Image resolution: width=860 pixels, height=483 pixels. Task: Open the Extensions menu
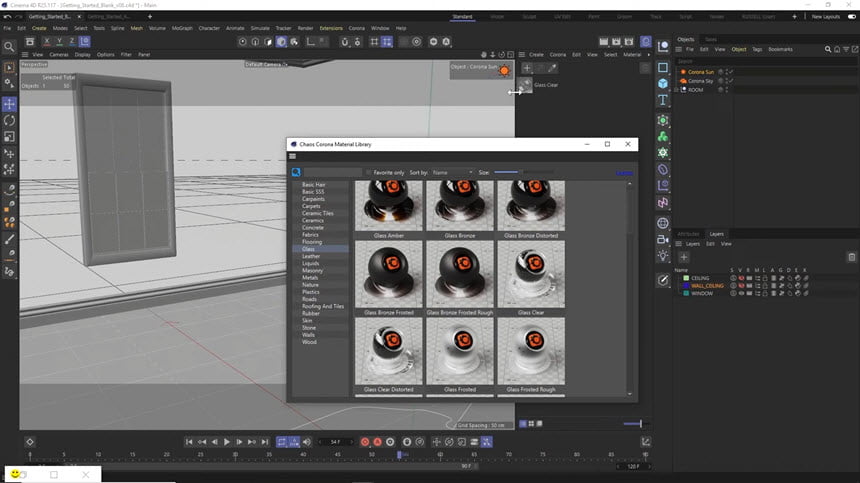click(331, 28)
